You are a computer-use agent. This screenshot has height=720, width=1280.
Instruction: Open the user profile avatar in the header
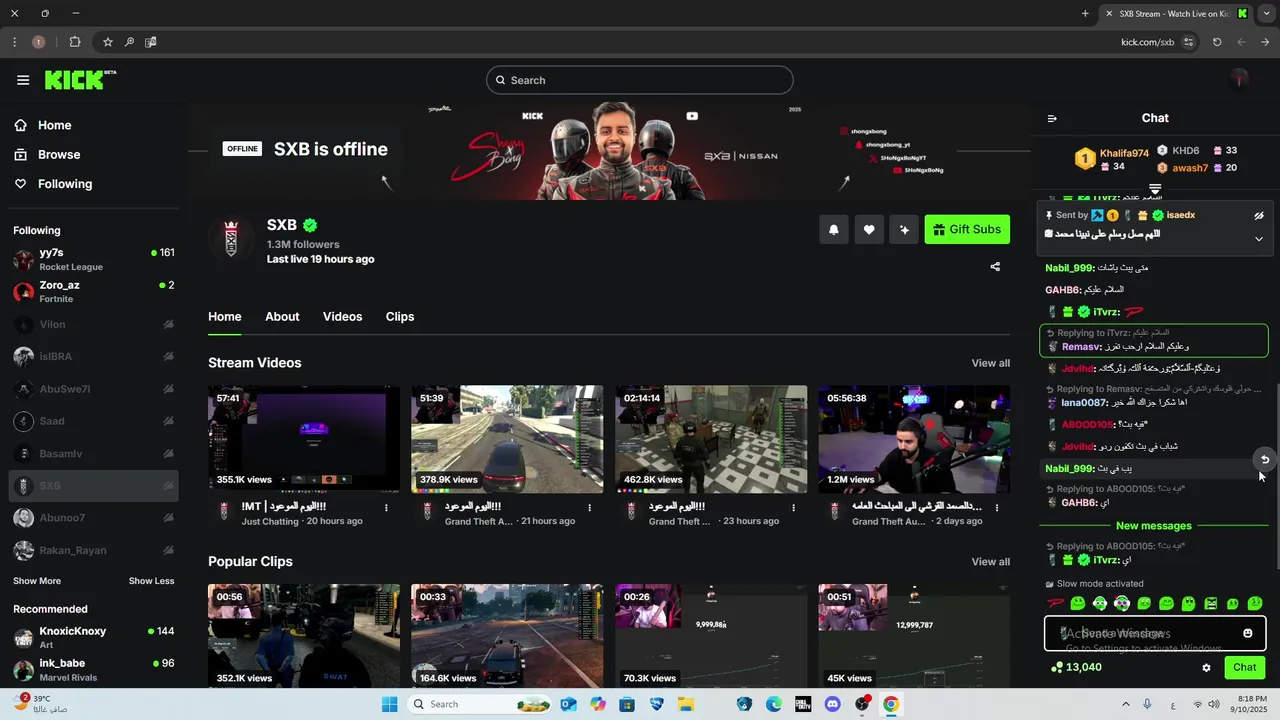(x=1240, y=79)
